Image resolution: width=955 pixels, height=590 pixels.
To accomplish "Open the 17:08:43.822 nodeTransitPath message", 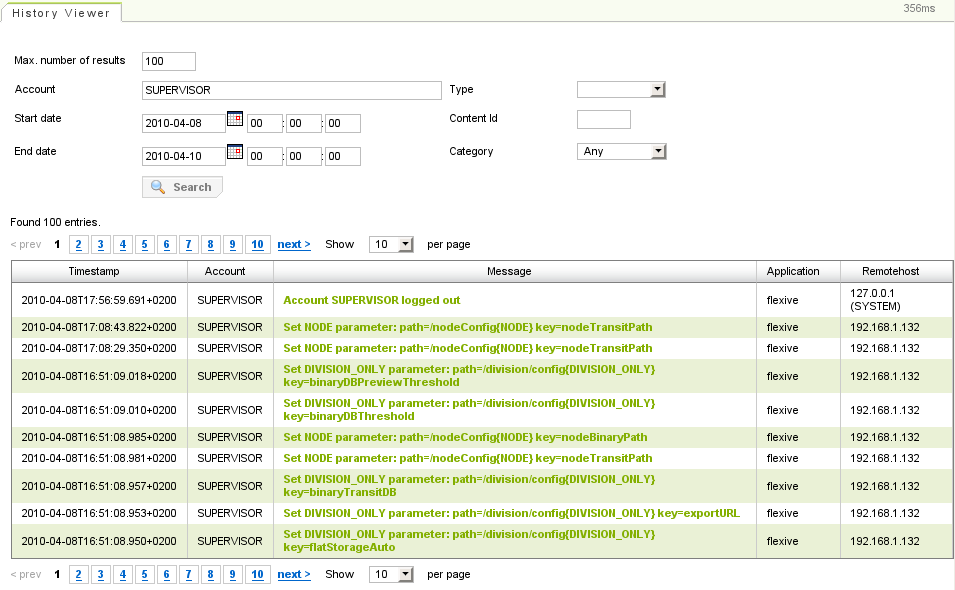I will (x=467, y=327).
